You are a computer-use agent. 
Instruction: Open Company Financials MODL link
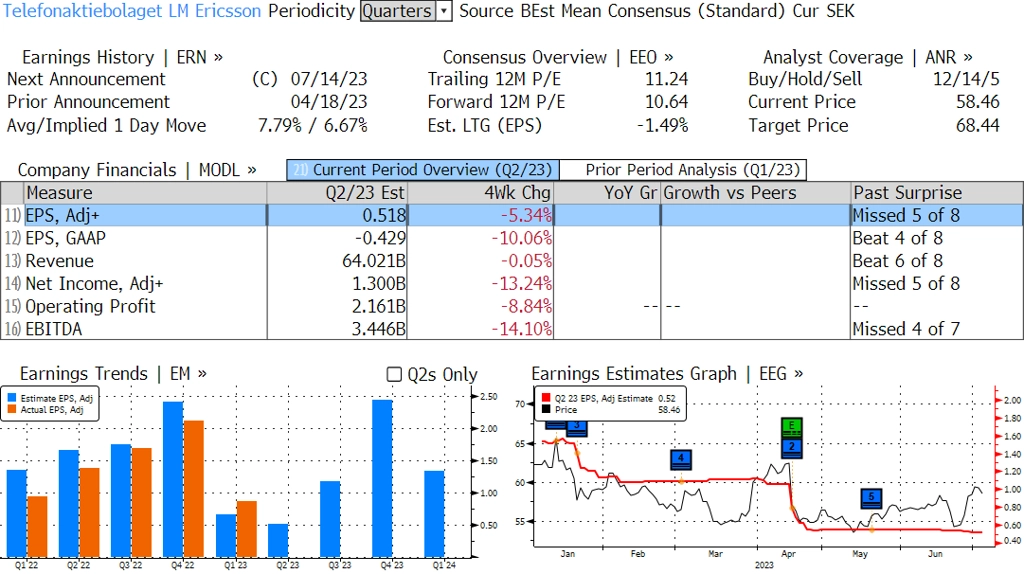[x=137, y=170]
